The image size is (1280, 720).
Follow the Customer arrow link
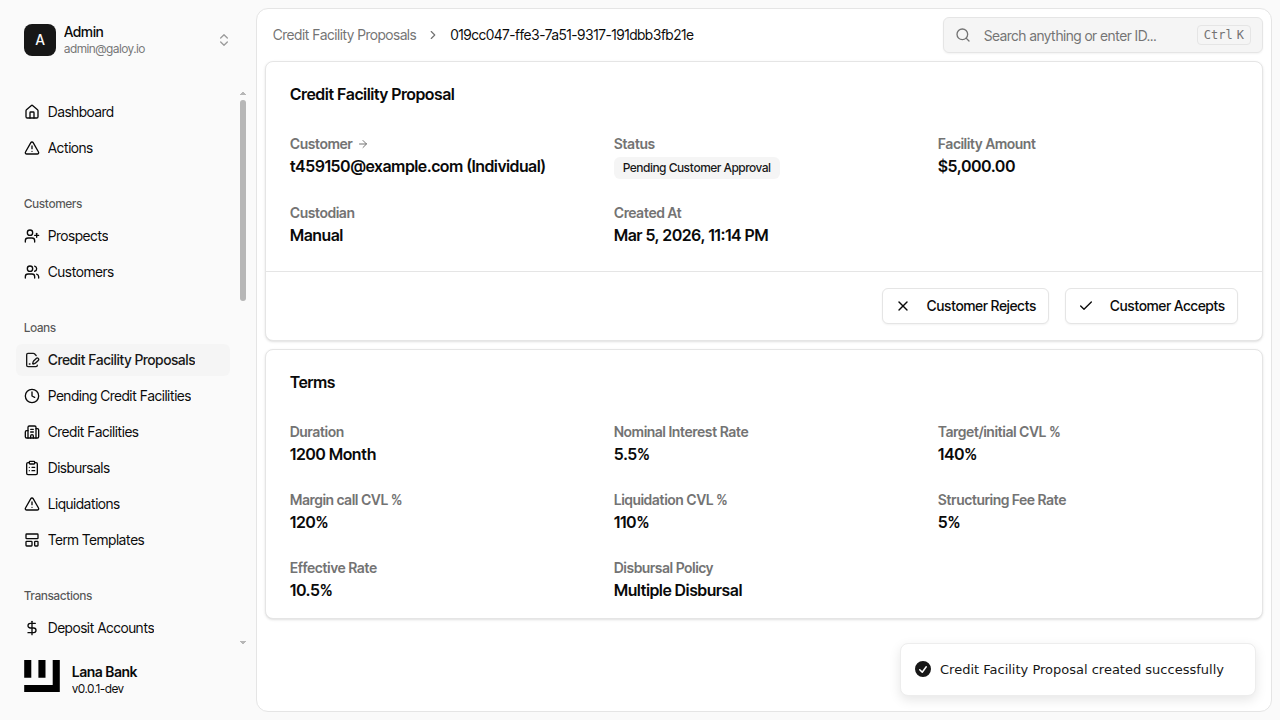(363, 144)
